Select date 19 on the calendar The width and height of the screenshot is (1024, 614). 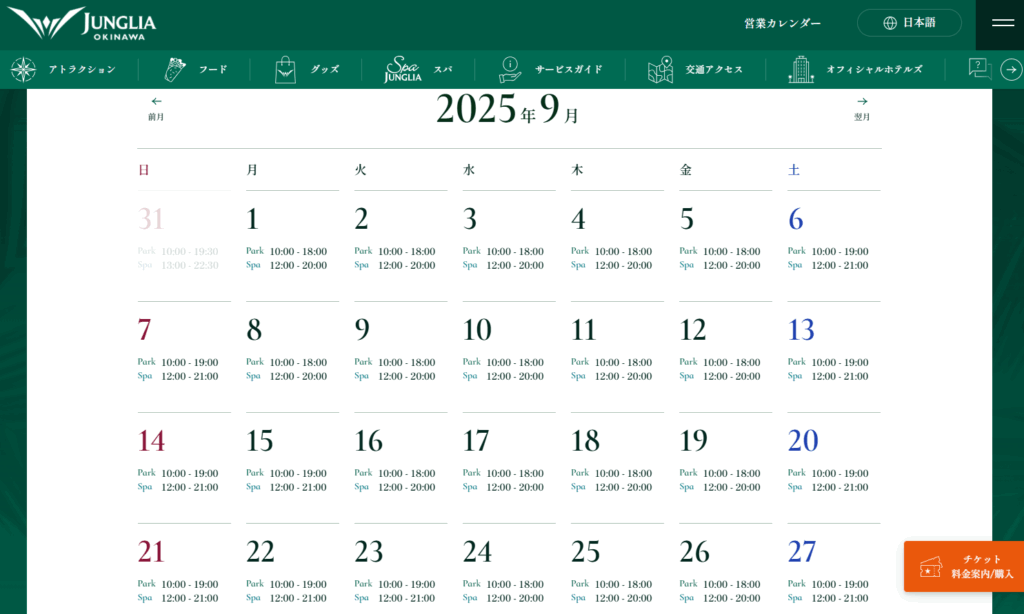(x=694, y=441)
